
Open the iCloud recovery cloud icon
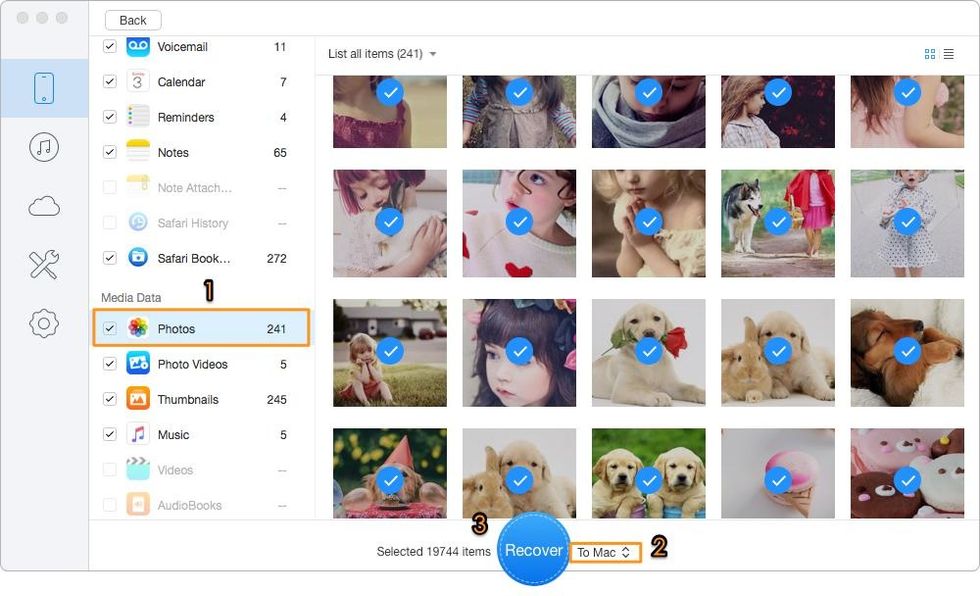(44, 206)
